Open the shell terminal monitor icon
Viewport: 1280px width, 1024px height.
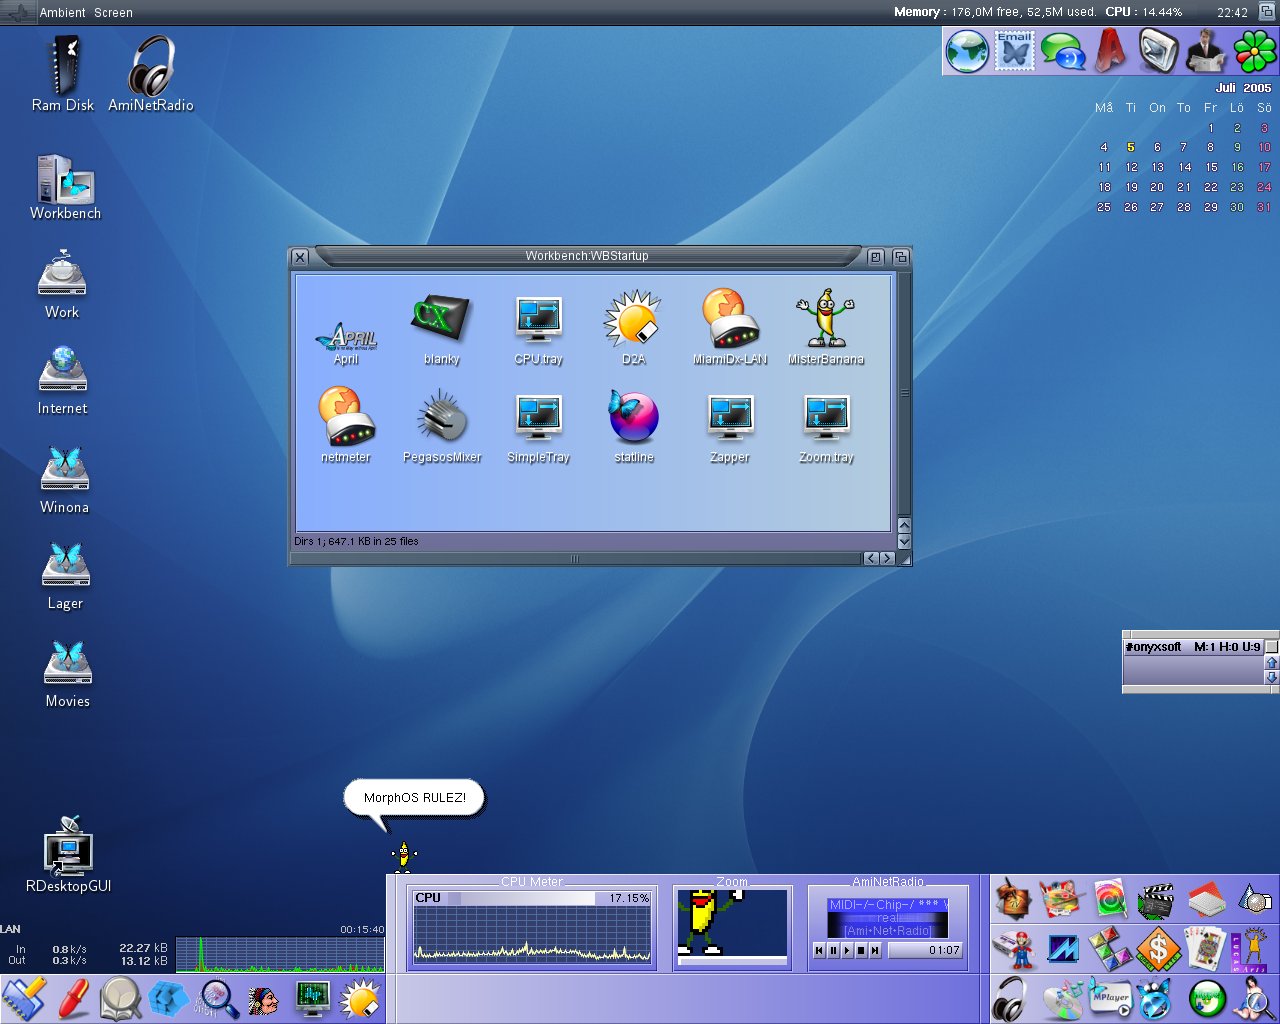[x=1158, y=51]
